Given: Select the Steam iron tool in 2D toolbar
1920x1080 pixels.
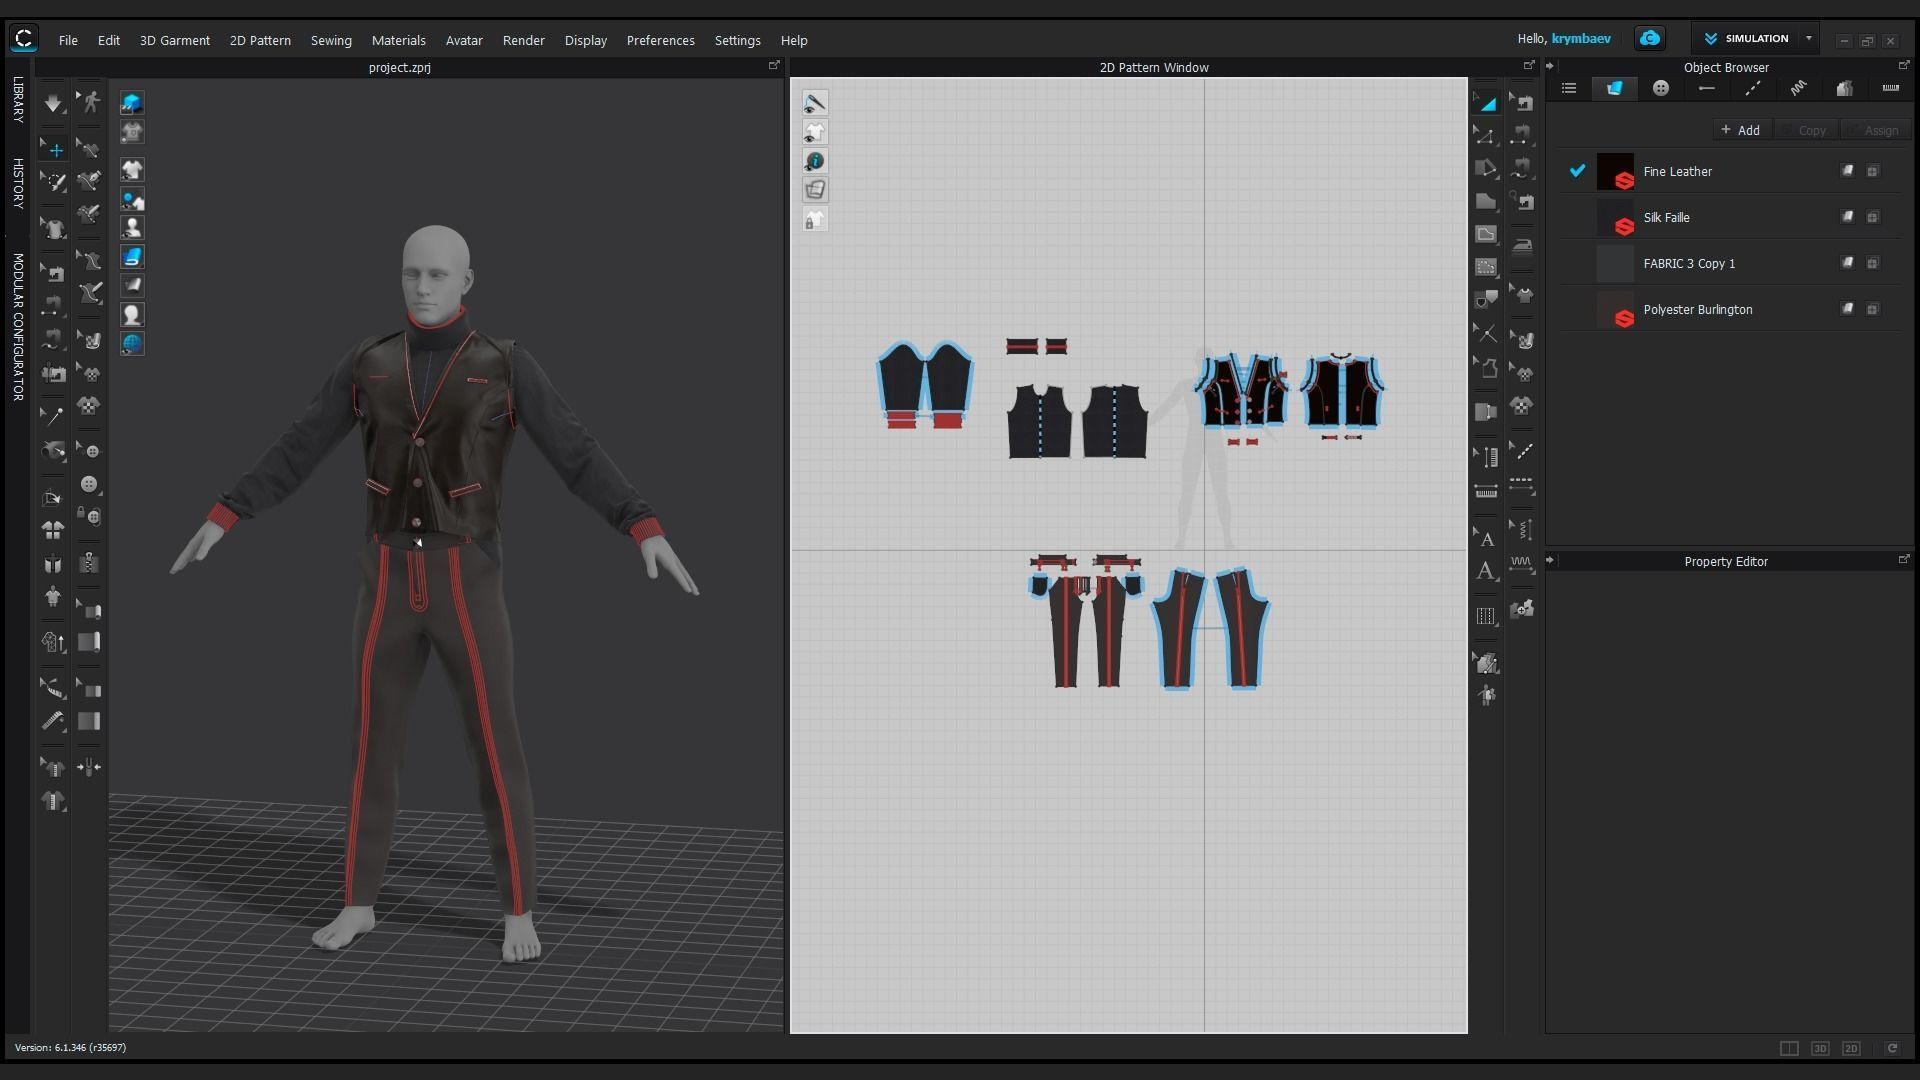Looking at the screenshot, I should (1522, 245).
